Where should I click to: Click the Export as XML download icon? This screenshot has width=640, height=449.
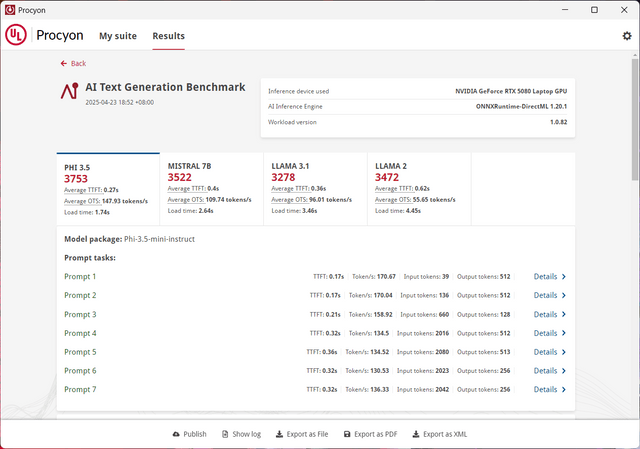[416, 434]
